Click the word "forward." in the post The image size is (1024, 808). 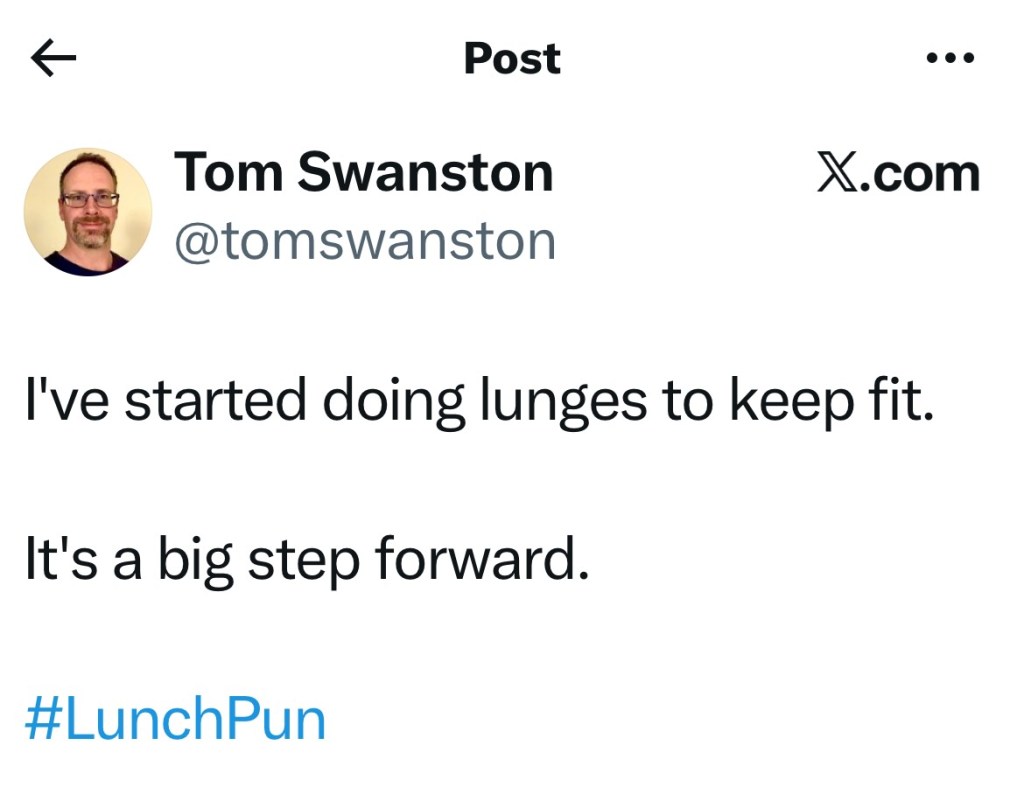(480, 561)
